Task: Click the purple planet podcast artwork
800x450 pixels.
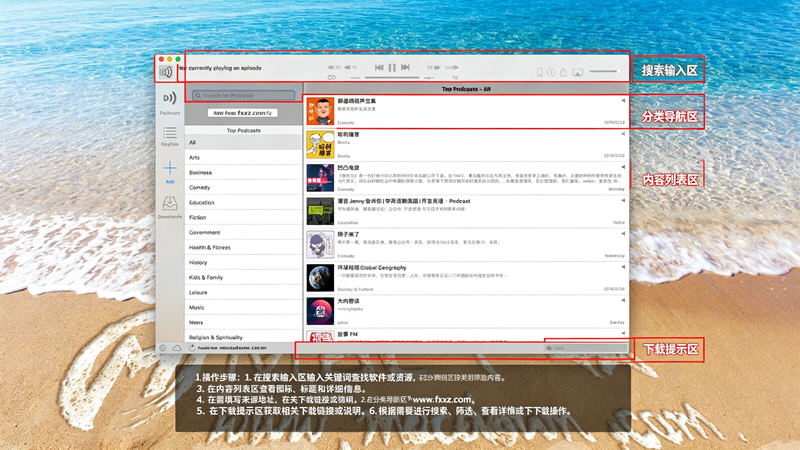Action: pos(320,311)
